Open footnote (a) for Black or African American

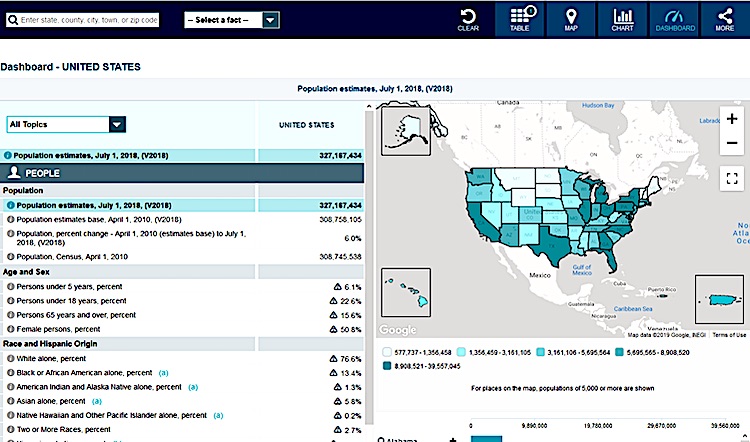tap(164, 373)
